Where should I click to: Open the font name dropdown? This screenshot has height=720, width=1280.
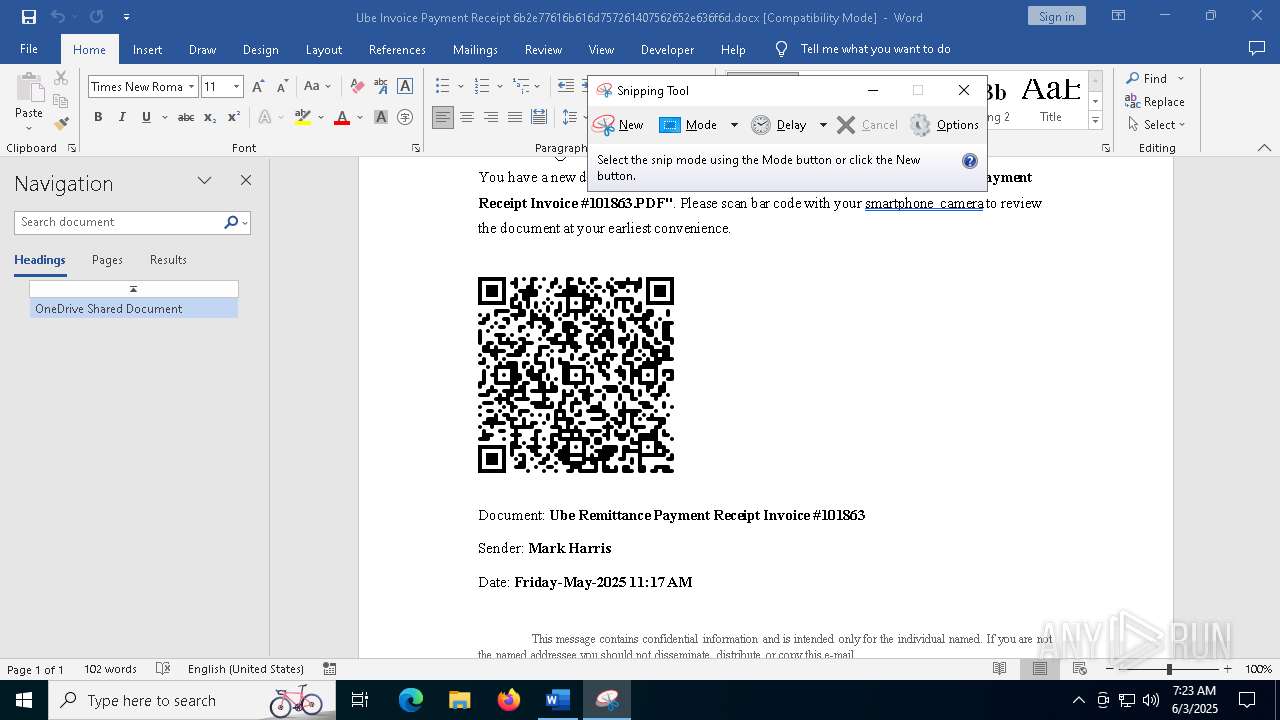point(191,87)
